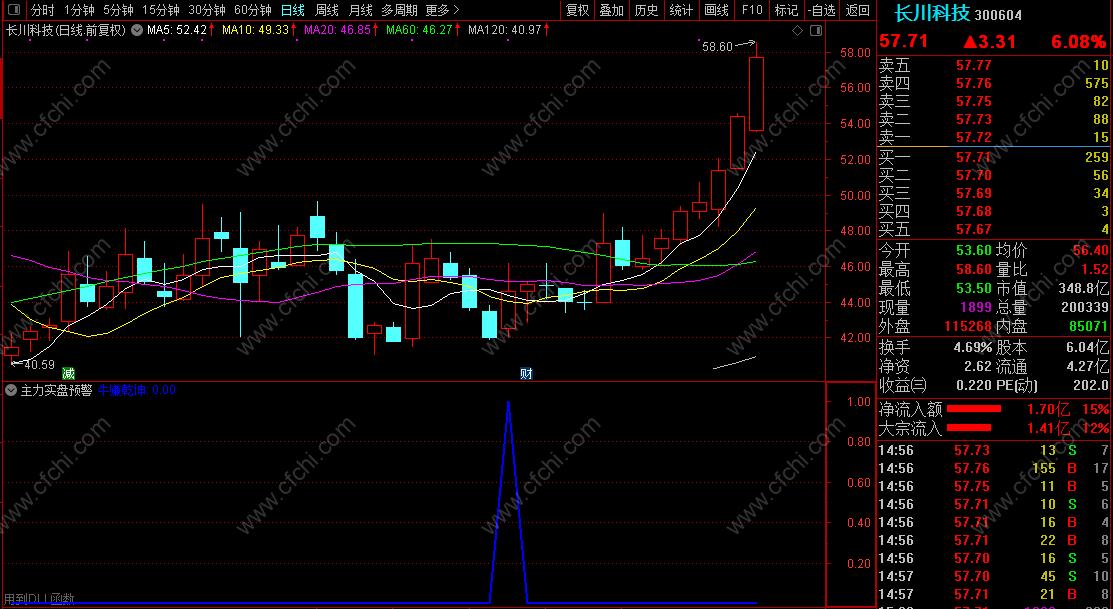Open the 多周期 multi-period view

tap(399, 10)
